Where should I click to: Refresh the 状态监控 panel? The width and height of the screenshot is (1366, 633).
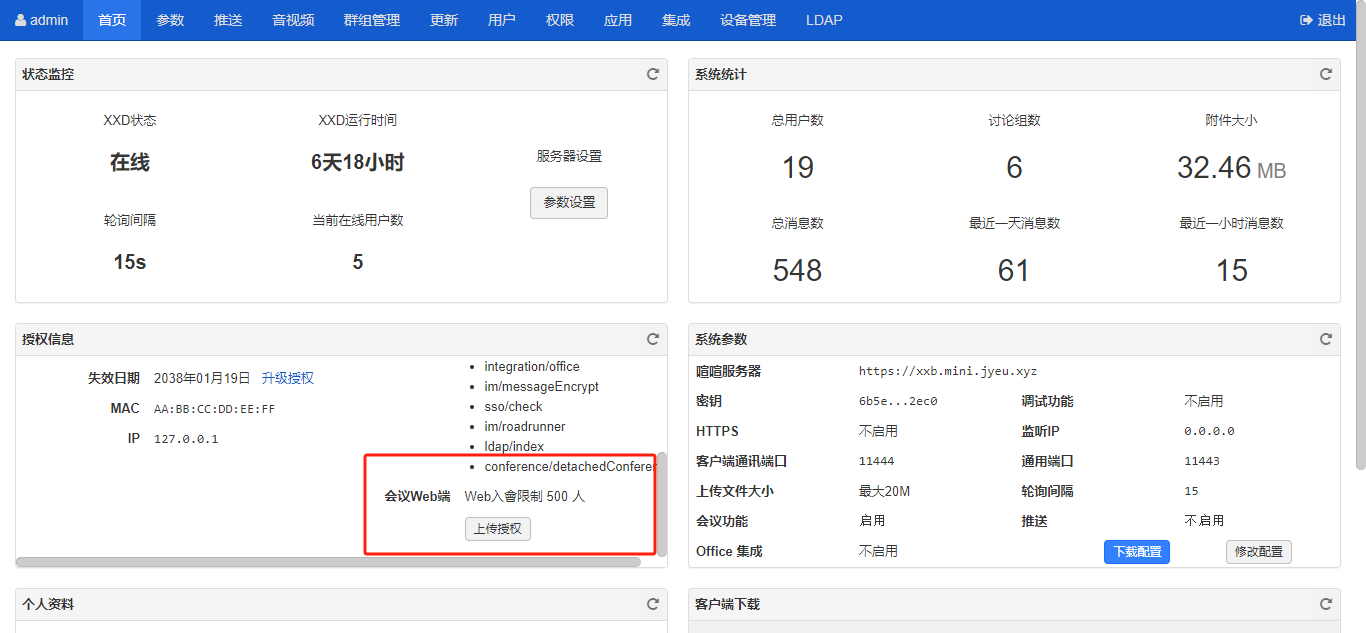(x=652, y=74)
